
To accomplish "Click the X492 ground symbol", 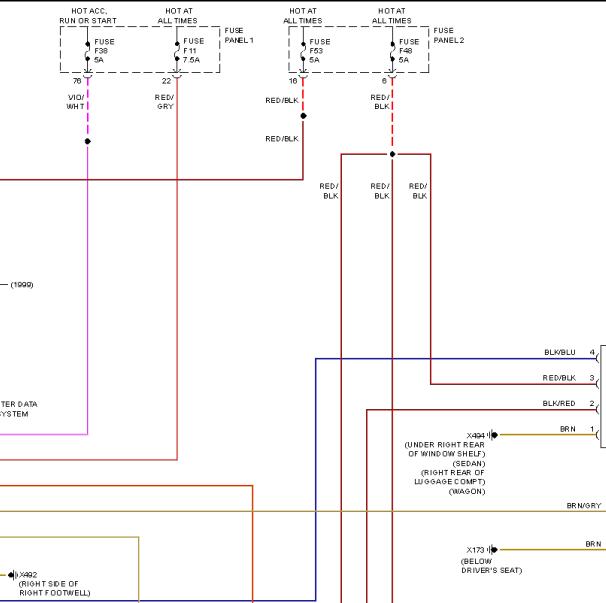I will point(13,575).
